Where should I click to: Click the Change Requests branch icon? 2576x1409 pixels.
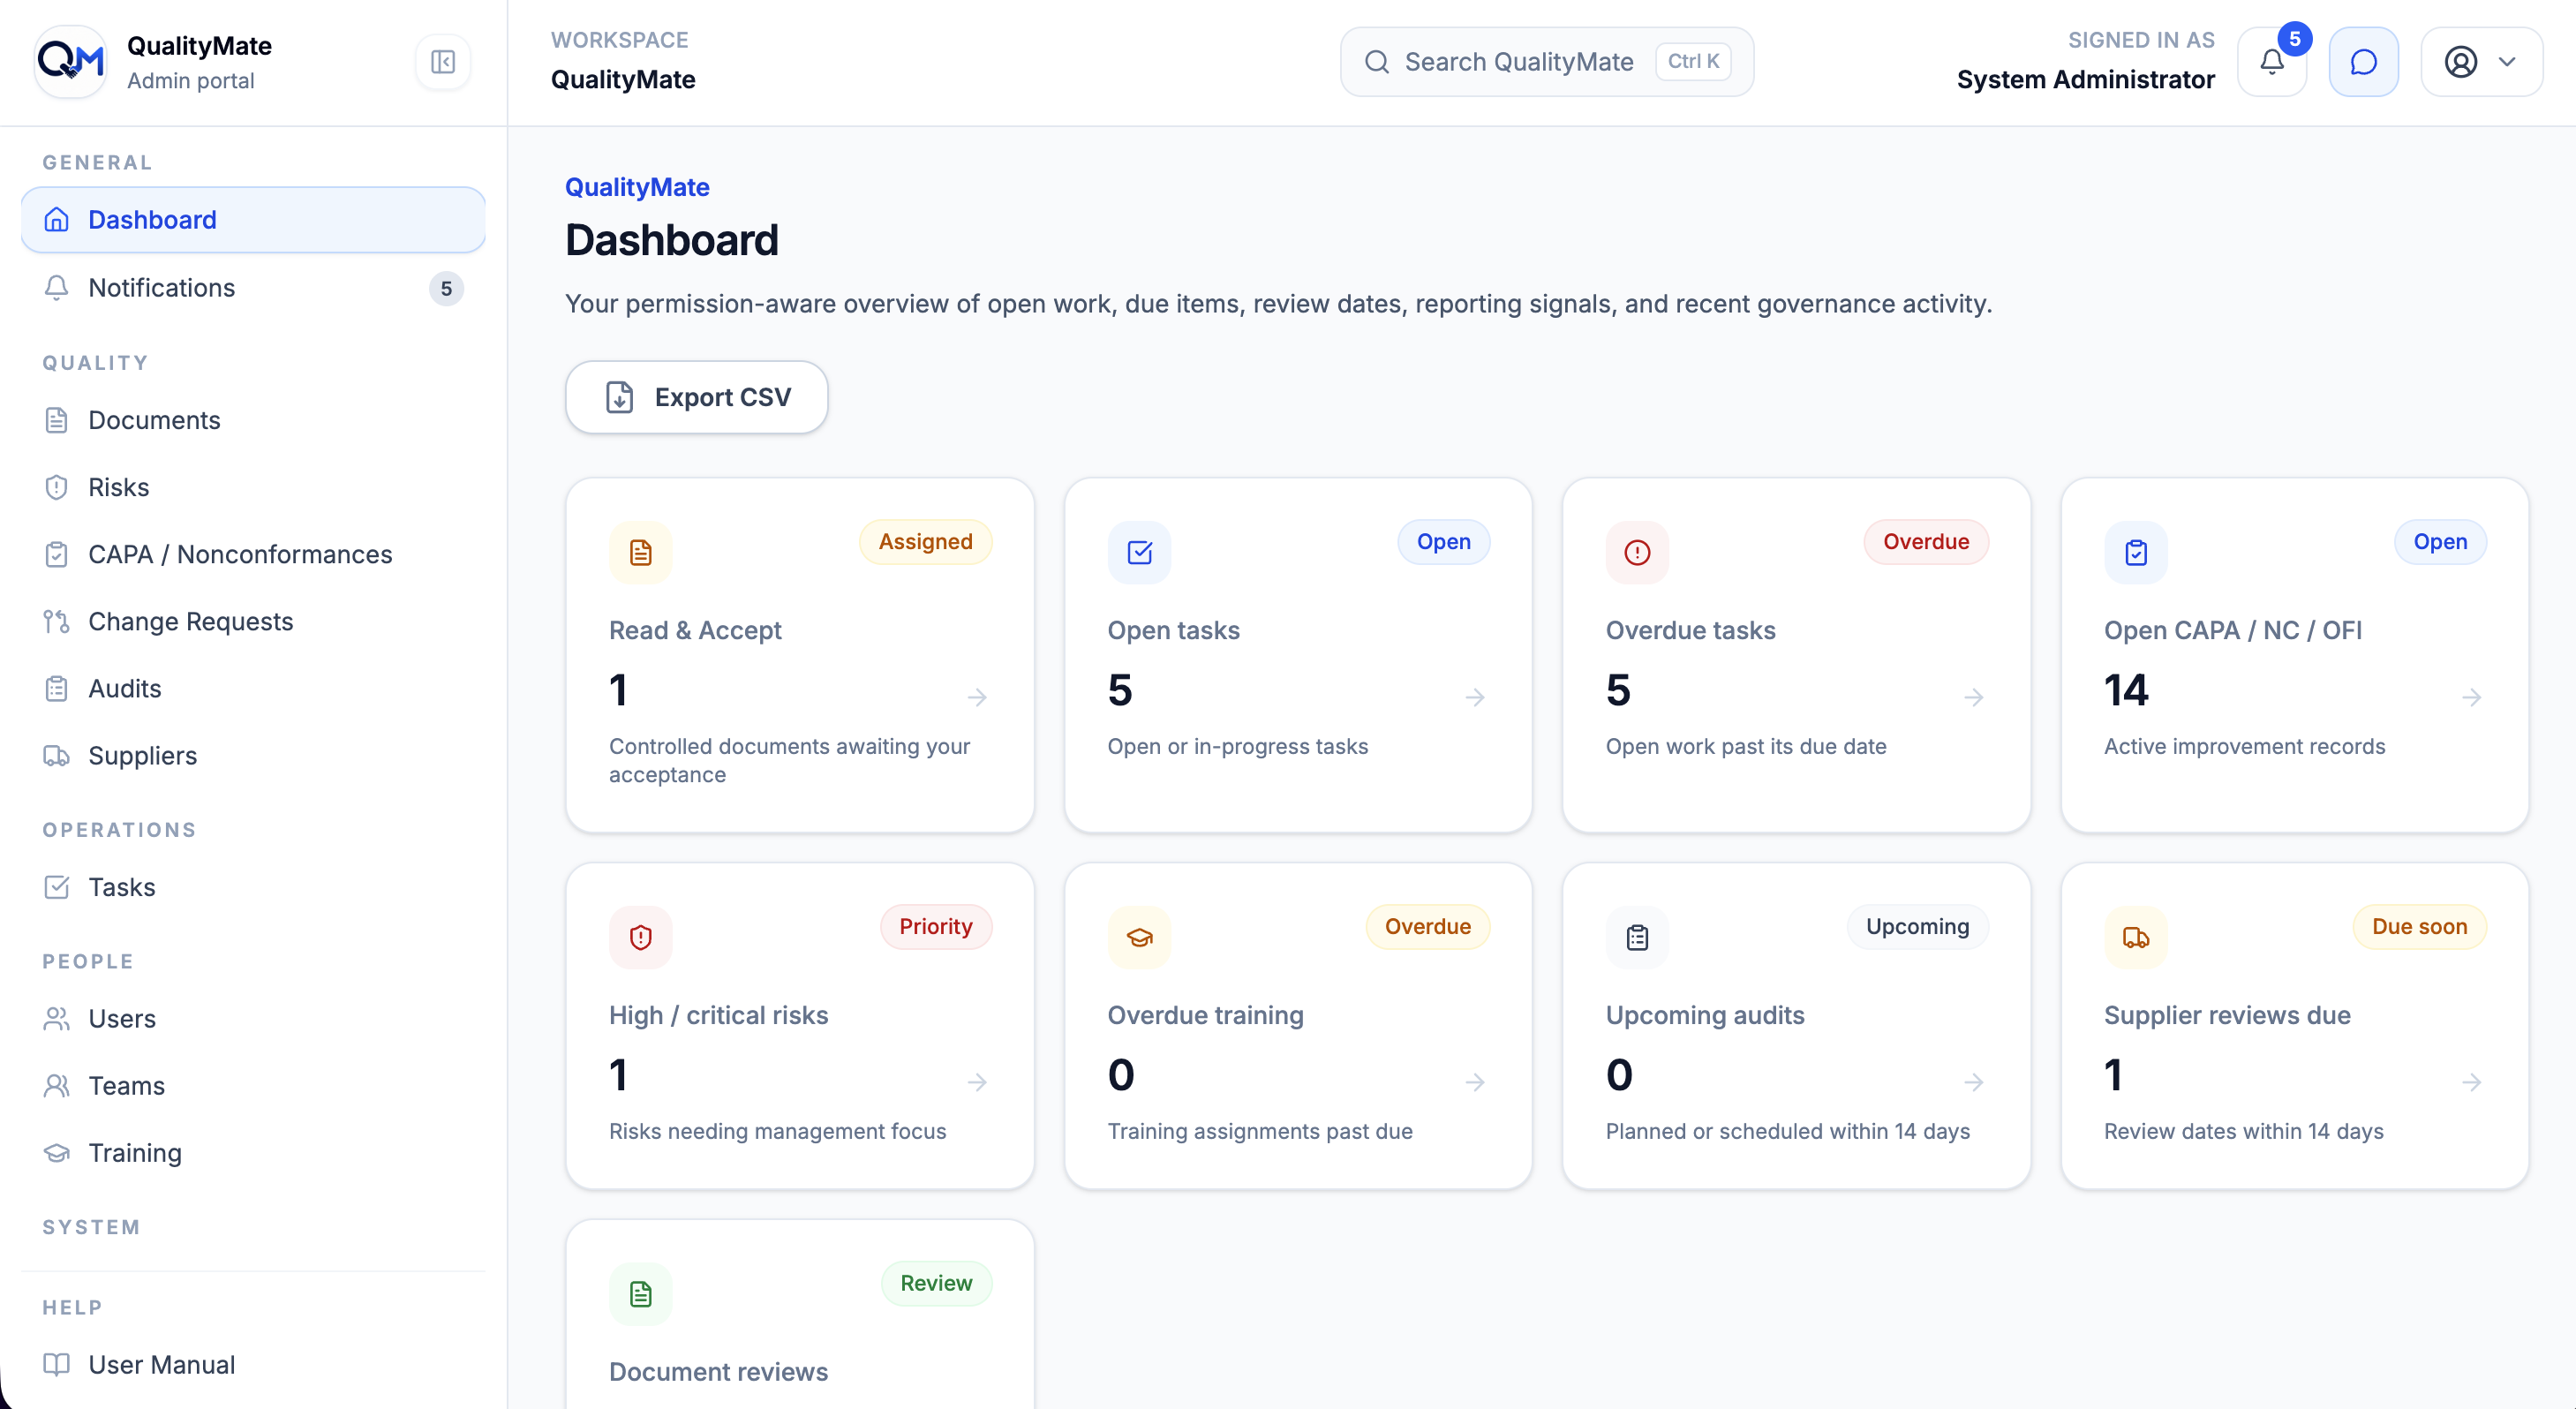pos(57,621)
